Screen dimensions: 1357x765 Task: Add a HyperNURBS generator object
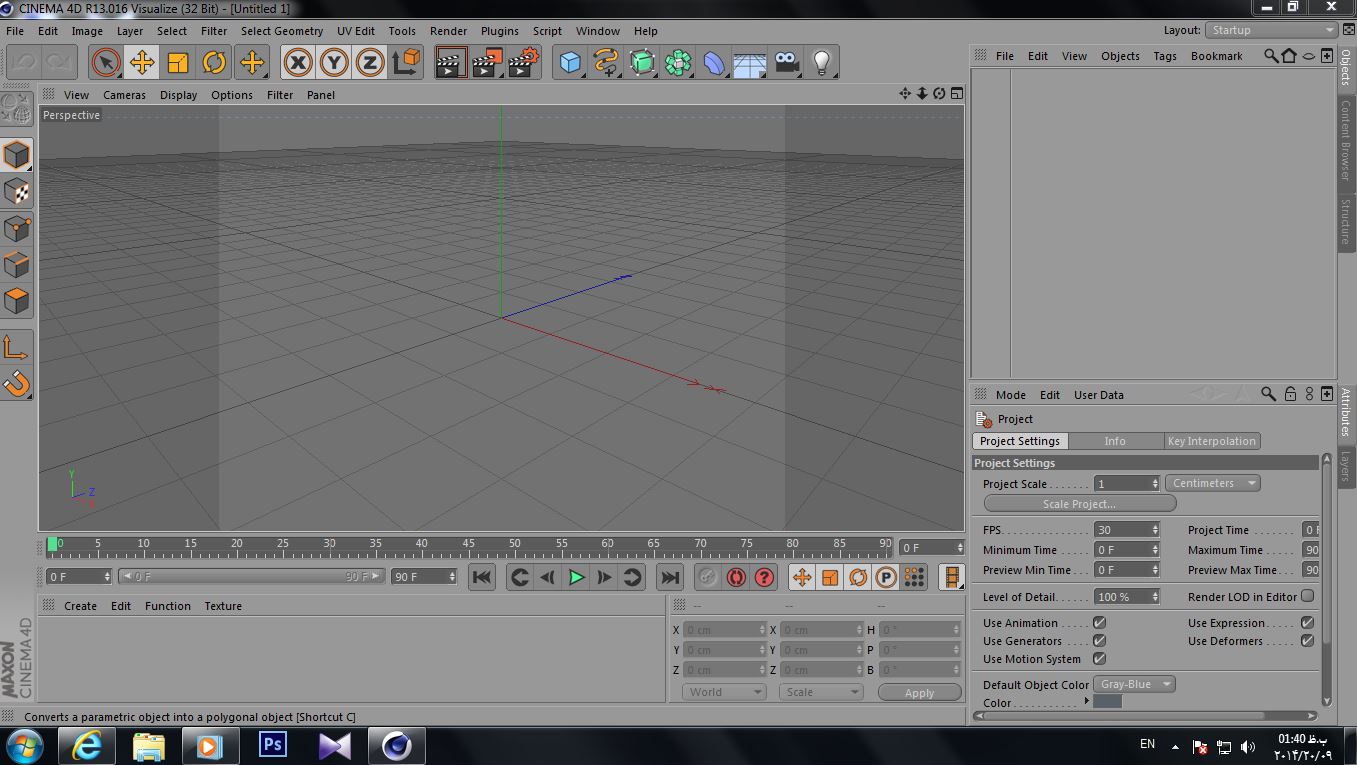click(642, 63)
